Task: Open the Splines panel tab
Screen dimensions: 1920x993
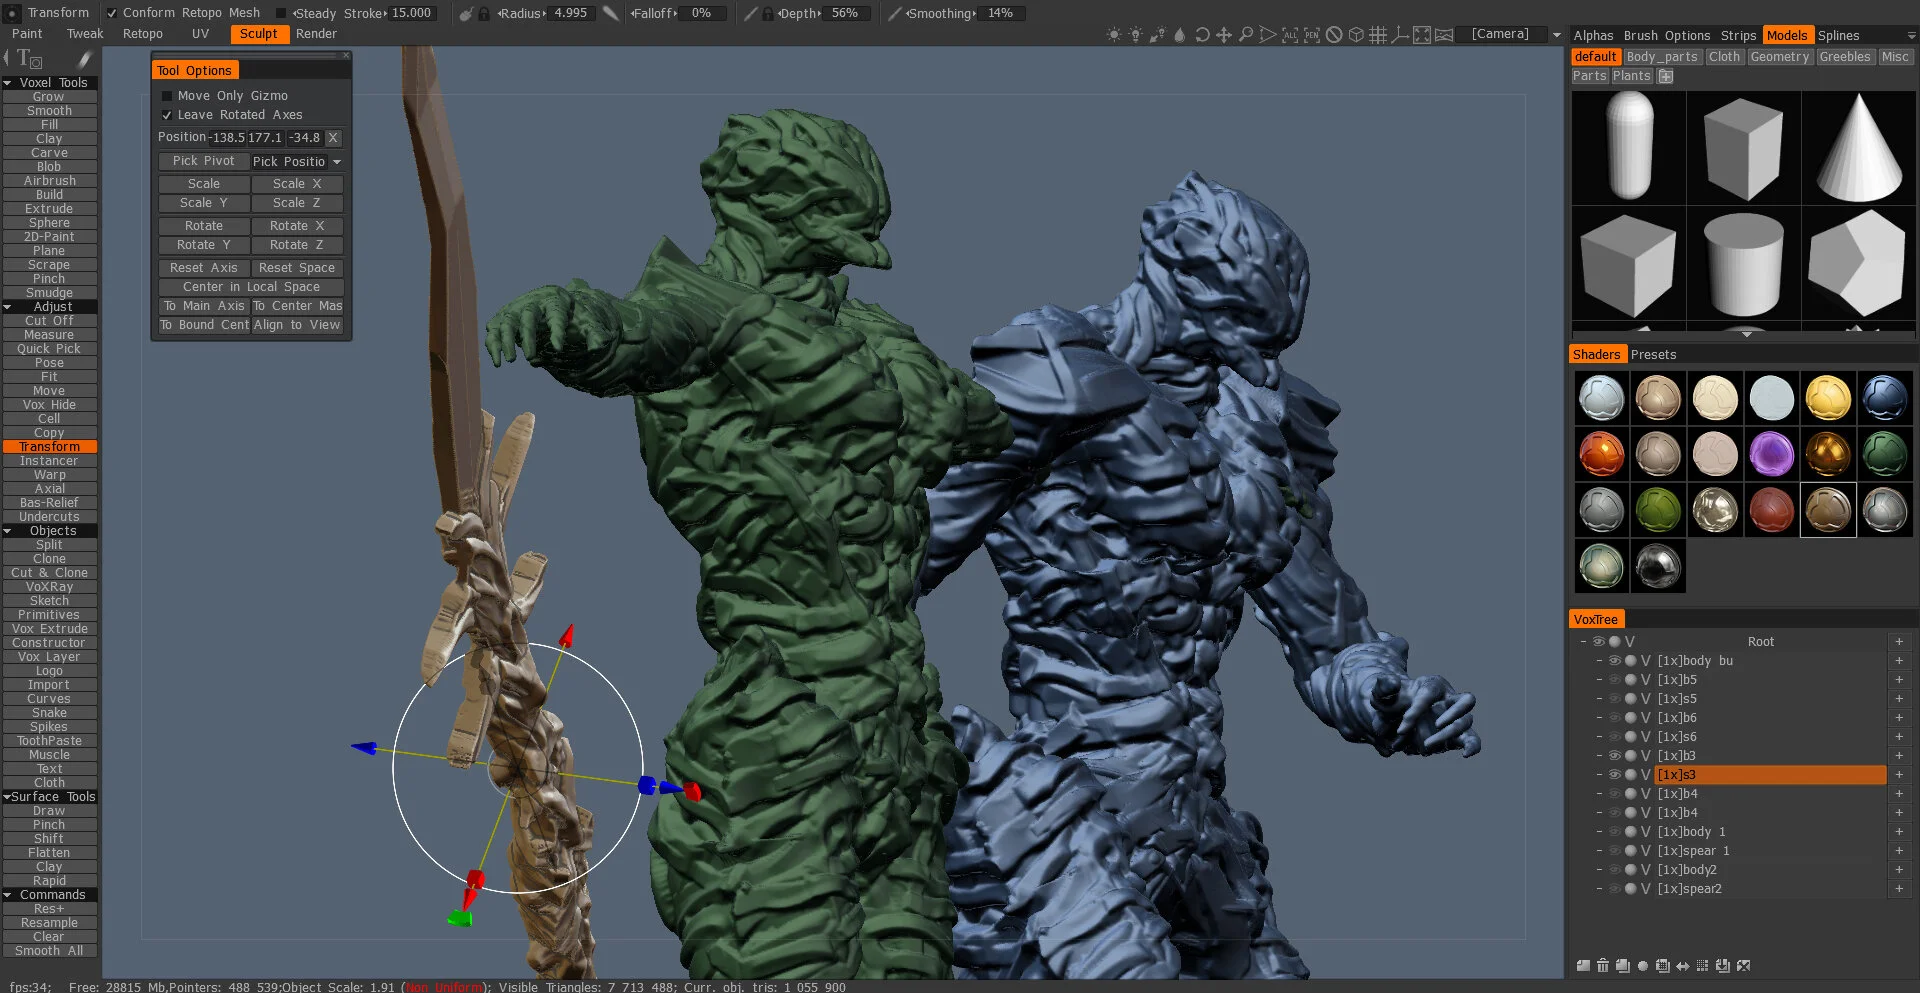Action: tap(1838, 35)
